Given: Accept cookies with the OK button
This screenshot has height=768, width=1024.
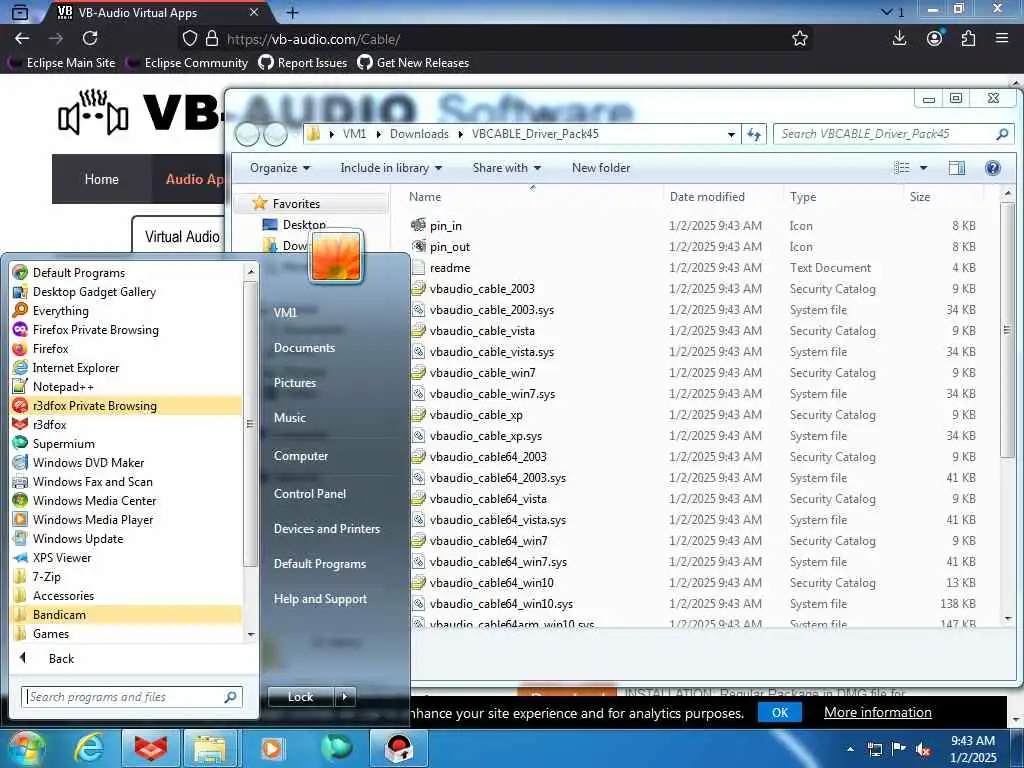Looking at the screenshot, I should click(780, 712).
